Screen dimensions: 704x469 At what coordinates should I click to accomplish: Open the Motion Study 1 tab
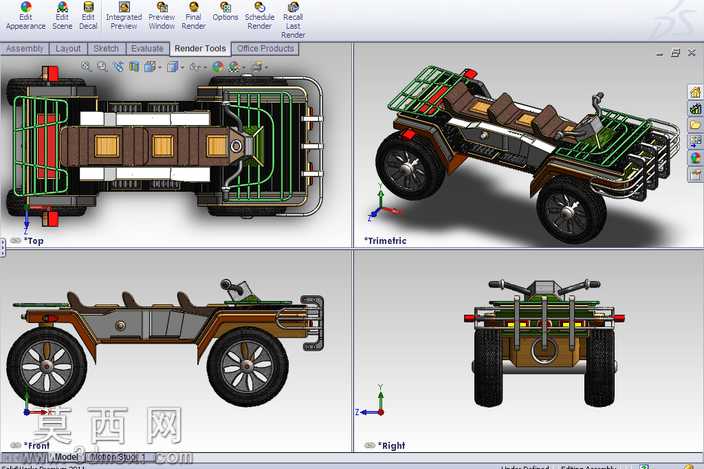coord(118,457)
